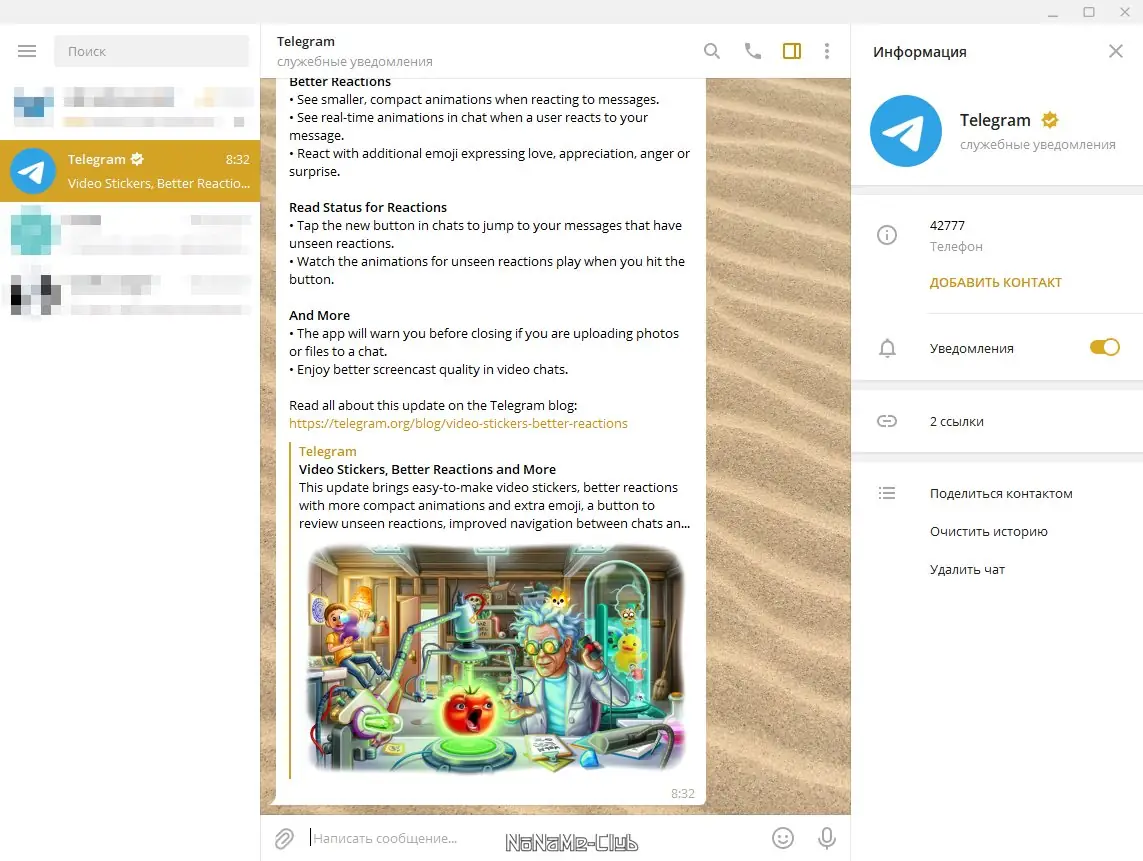Open the blurred chat with dark pixelated avatar
The image size is (1143, 861).
(x=130, y=293)
